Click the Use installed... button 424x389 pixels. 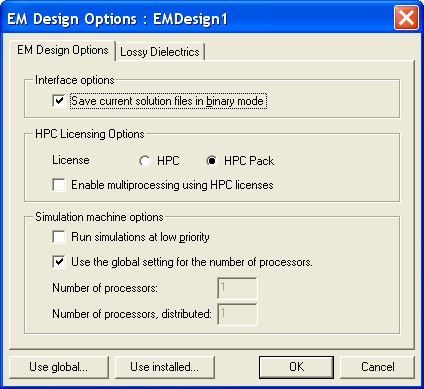(x=165, y=367)
